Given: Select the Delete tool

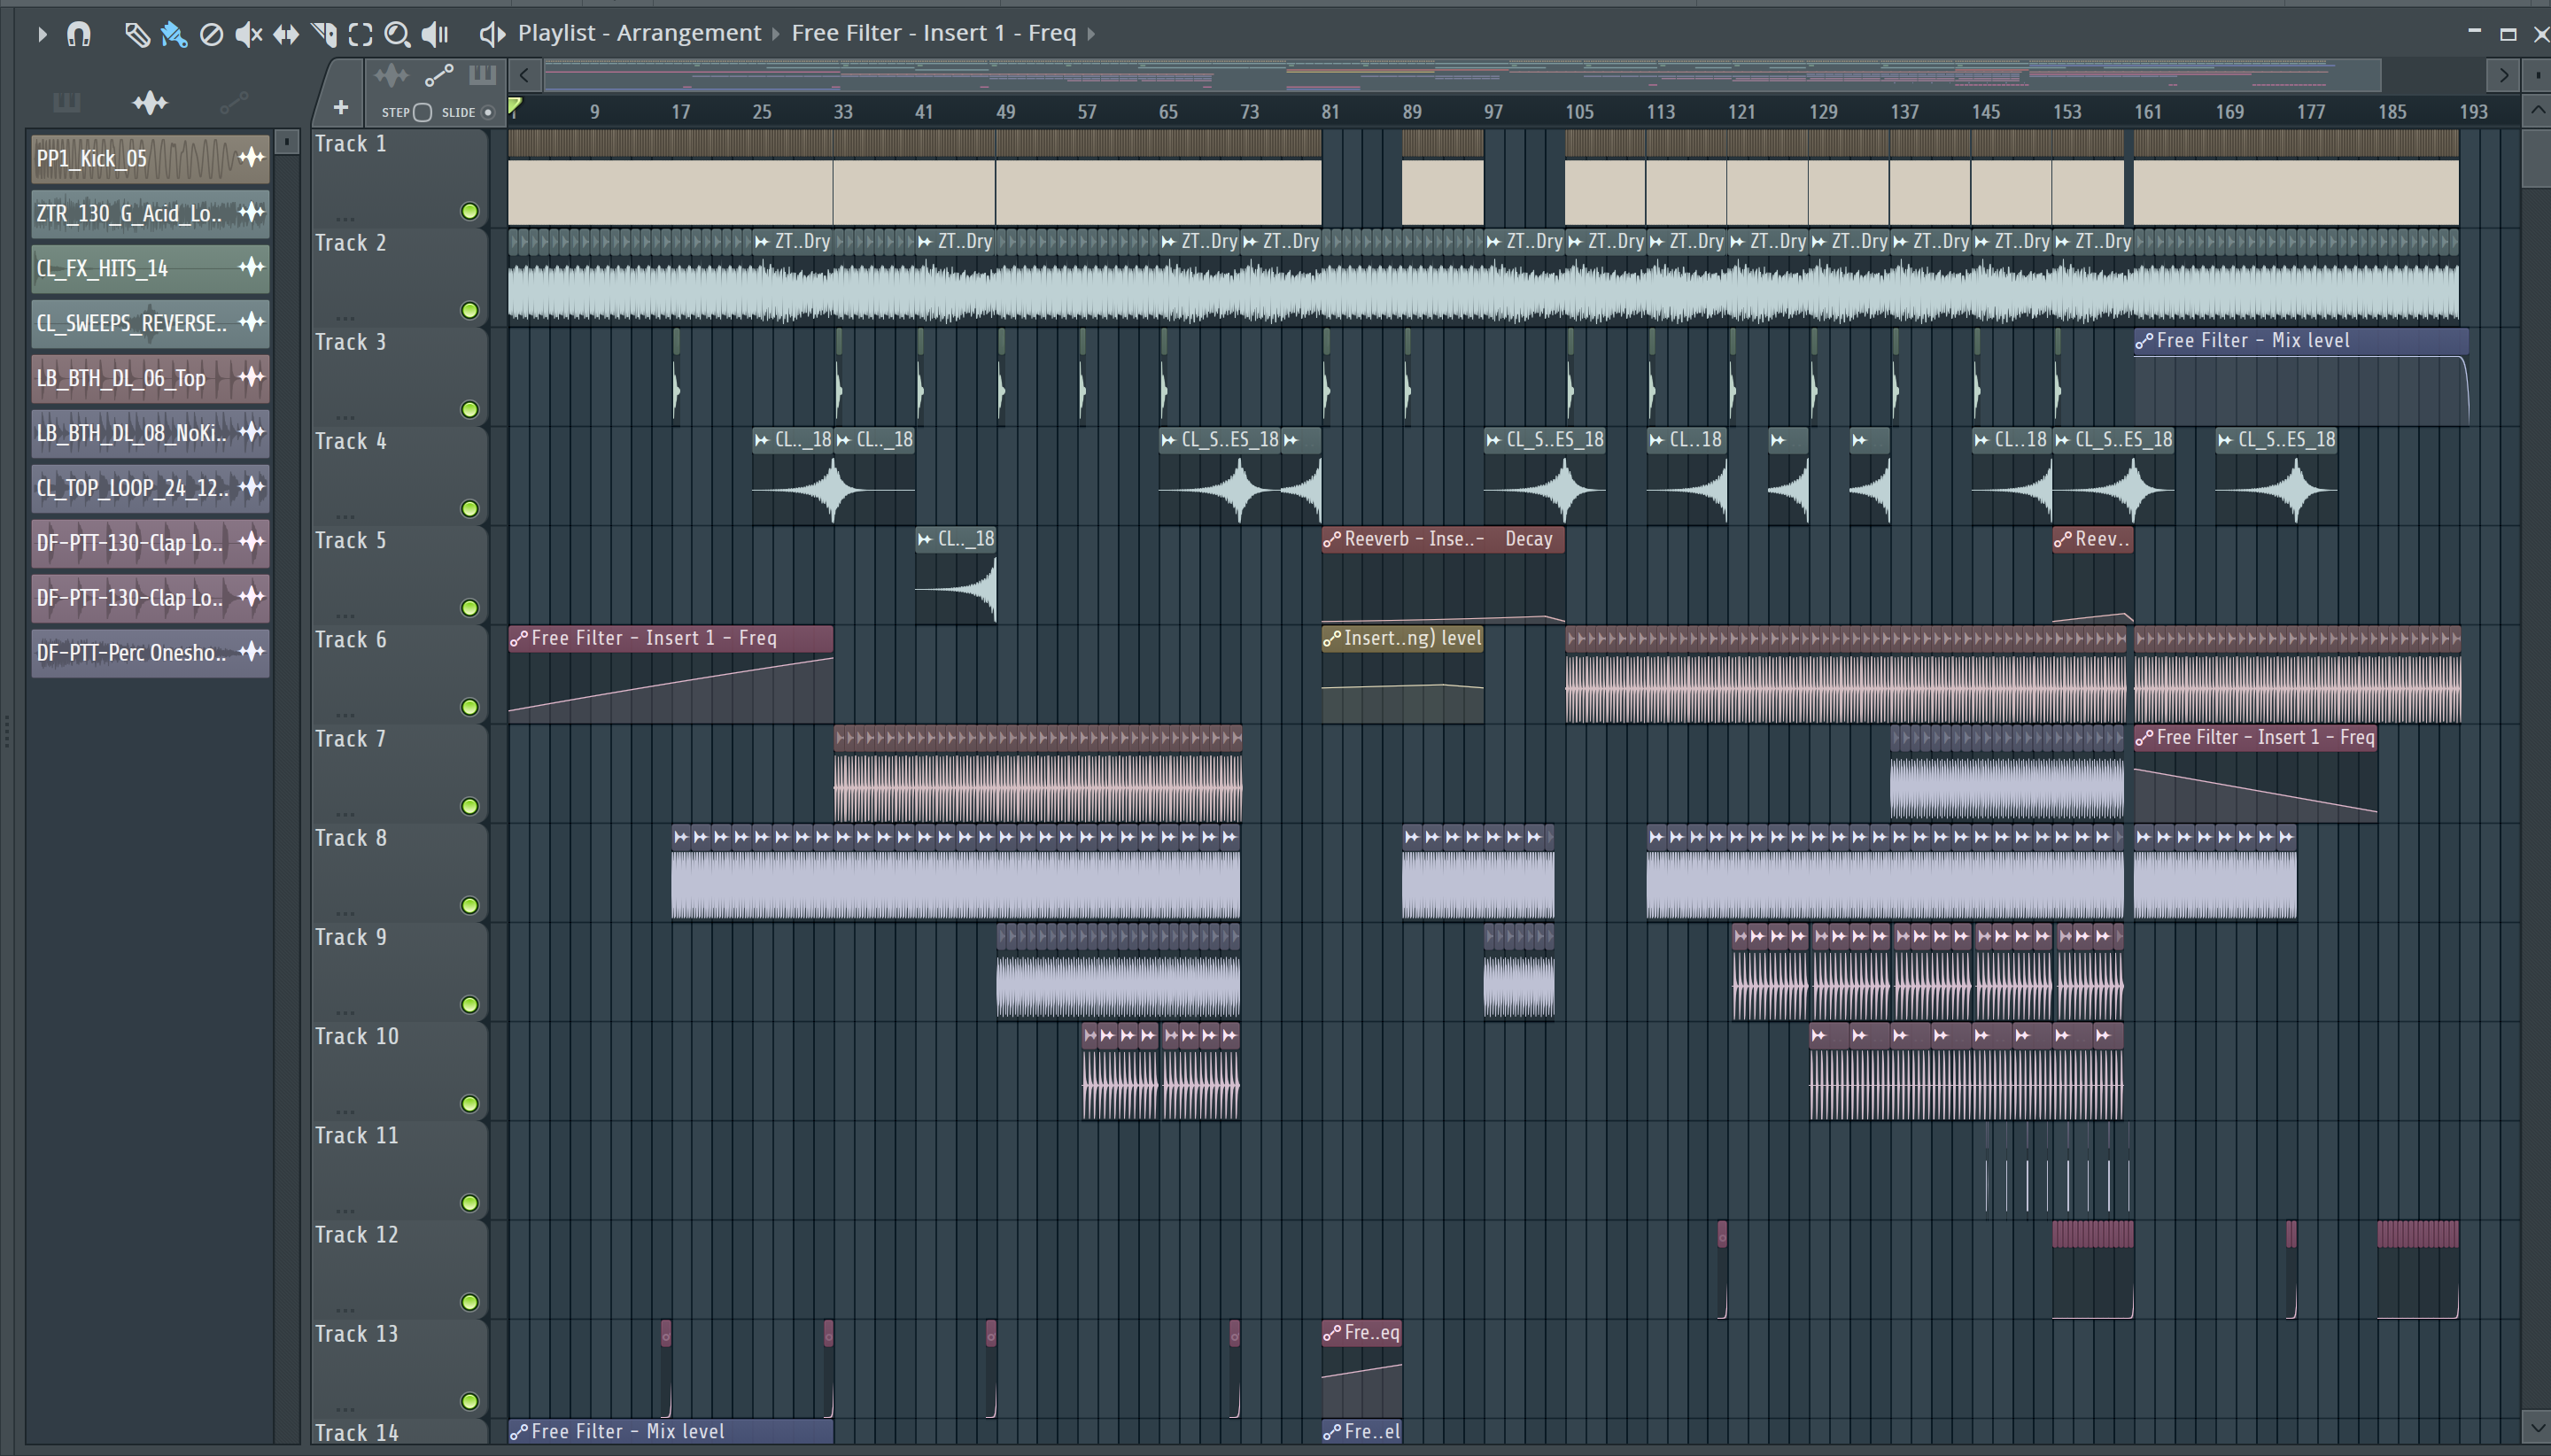Looking at the screenshot, I should [x=211, y=35].
